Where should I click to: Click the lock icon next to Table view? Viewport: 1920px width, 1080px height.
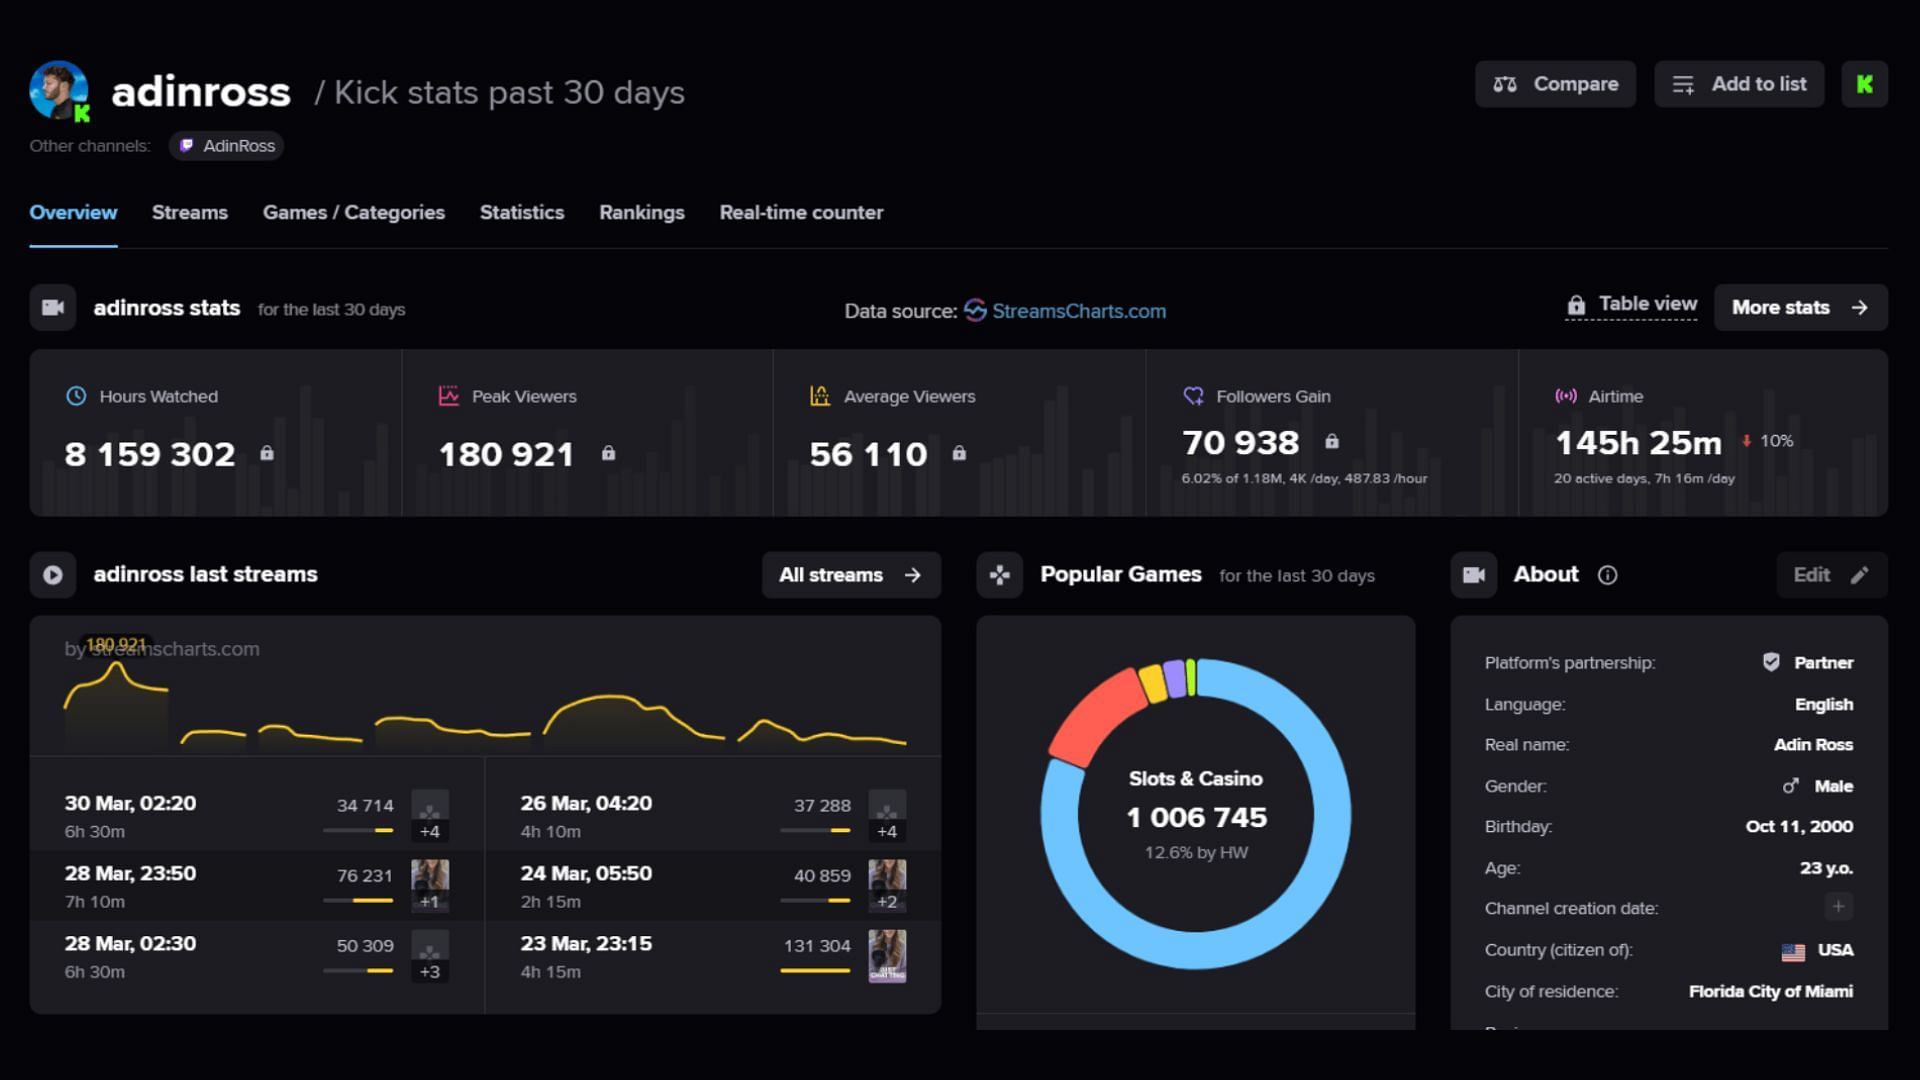tap(1576, 305)
